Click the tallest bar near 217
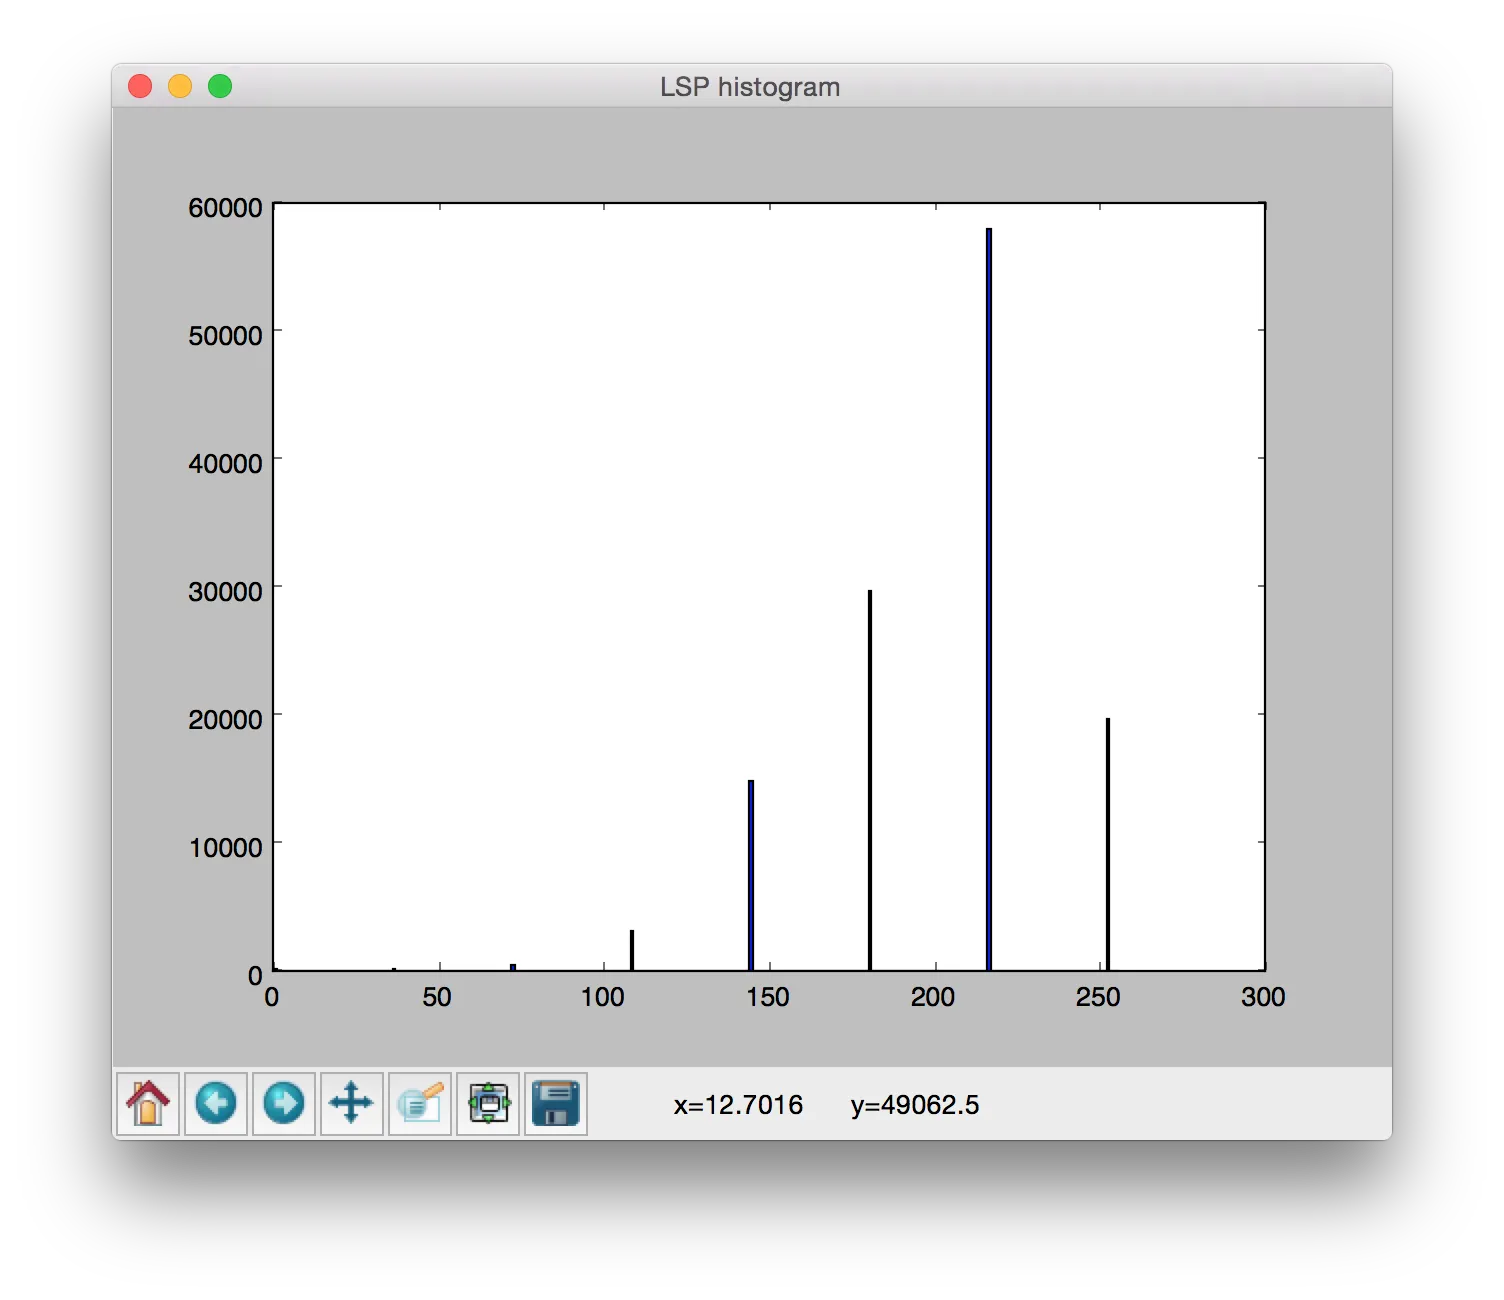The width and height of the screenshot is (1504, 1300). point(989,599)
